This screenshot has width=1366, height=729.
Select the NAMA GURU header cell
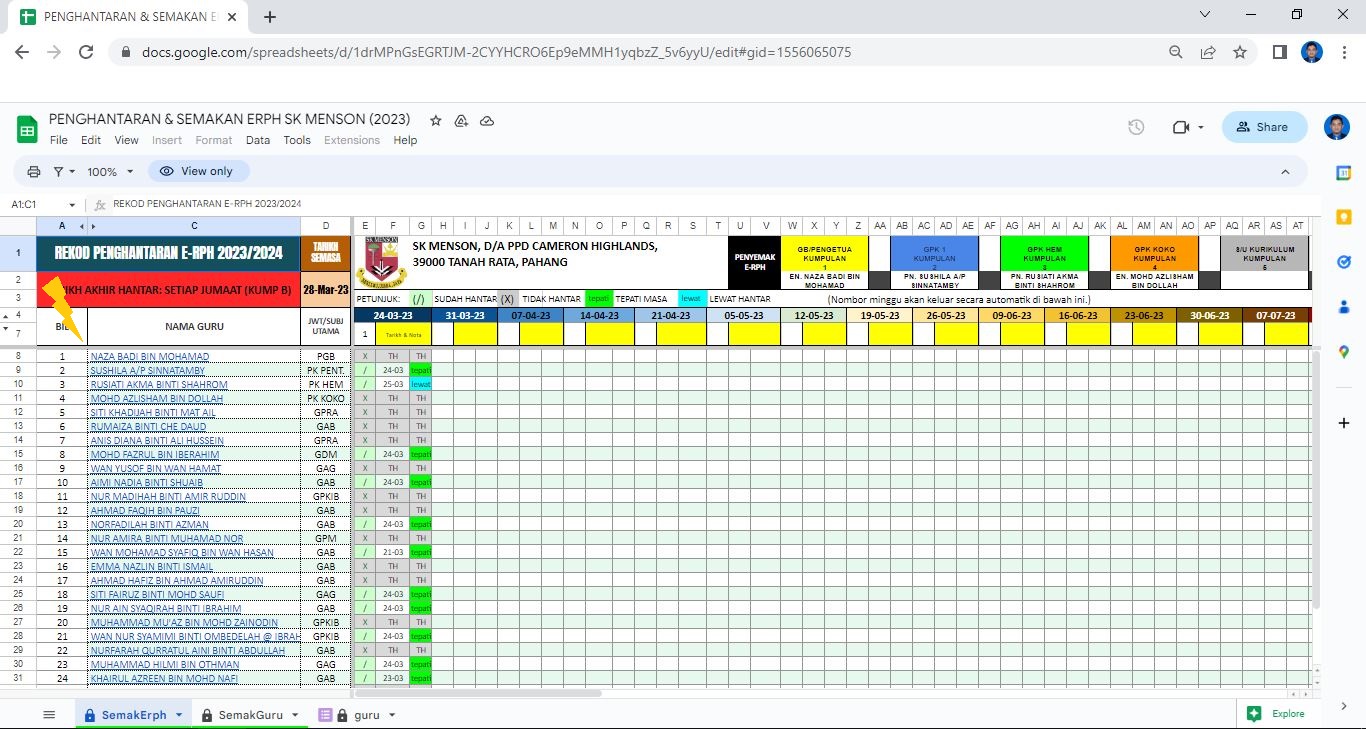[194, 326]
